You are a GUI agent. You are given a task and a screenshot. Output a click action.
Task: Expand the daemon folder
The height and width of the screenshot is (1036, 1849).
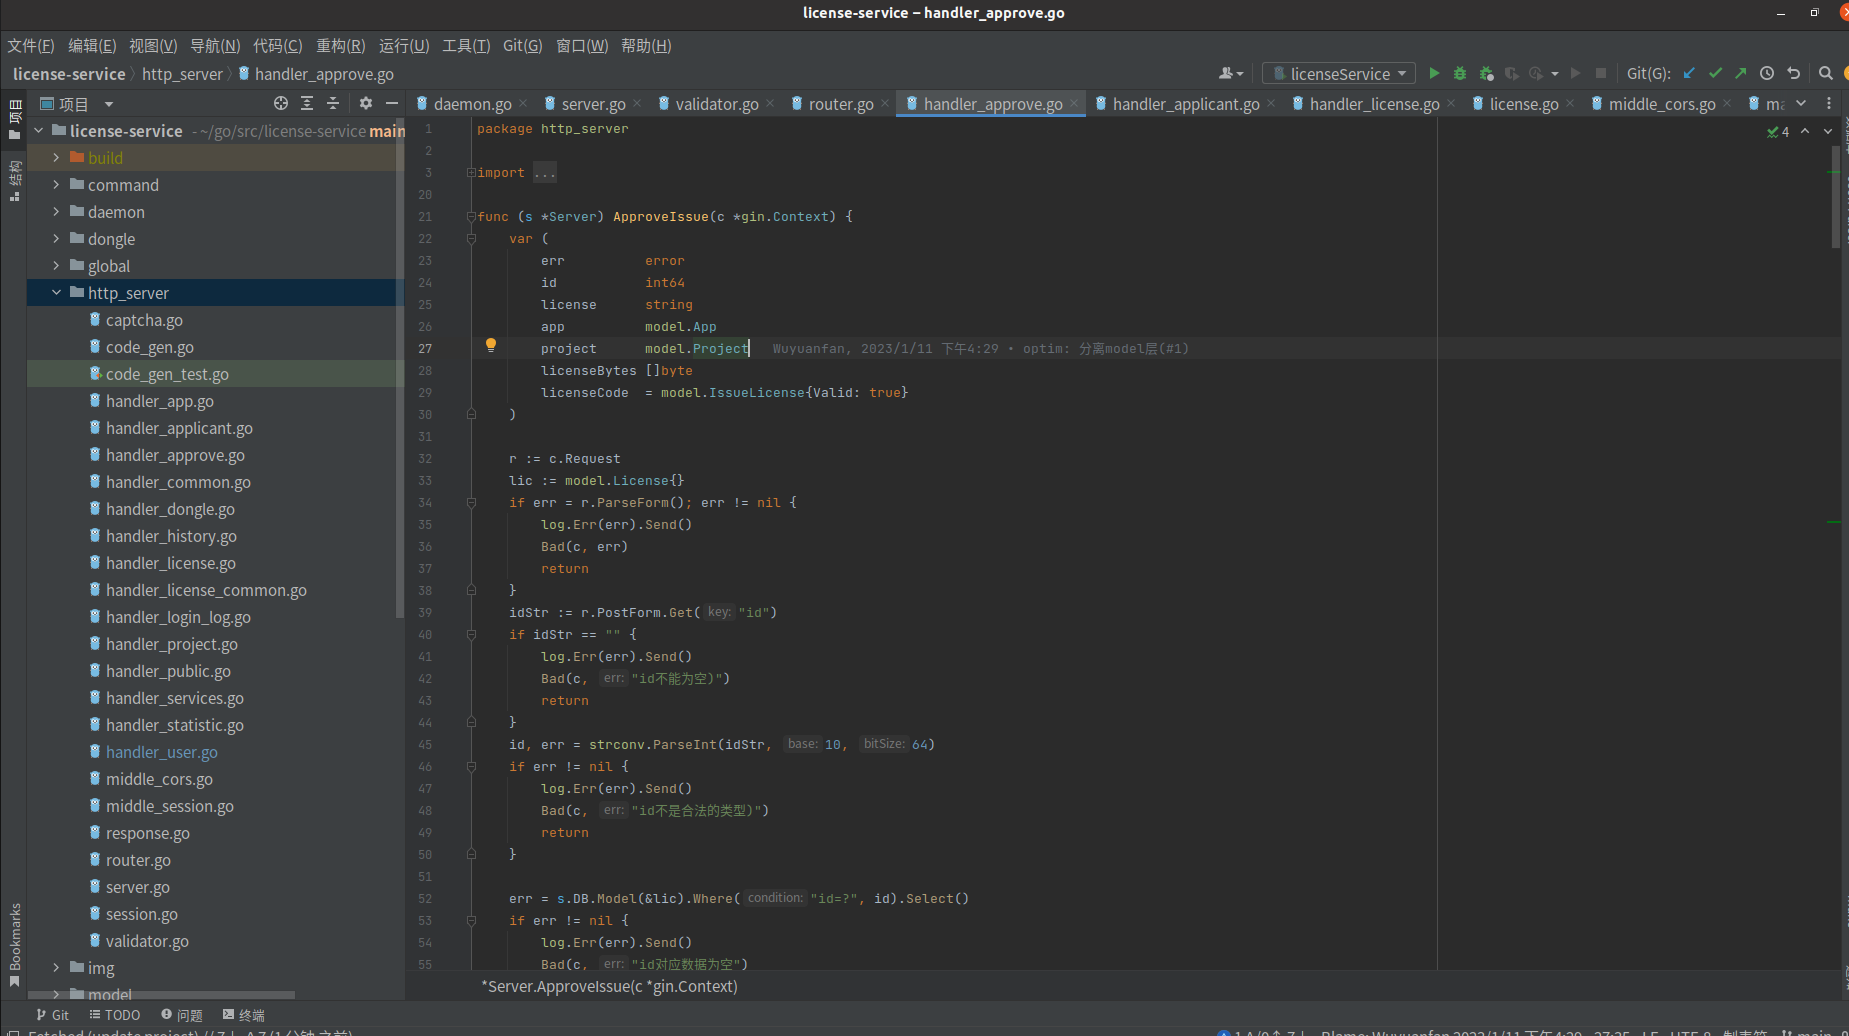pos(56,212)
